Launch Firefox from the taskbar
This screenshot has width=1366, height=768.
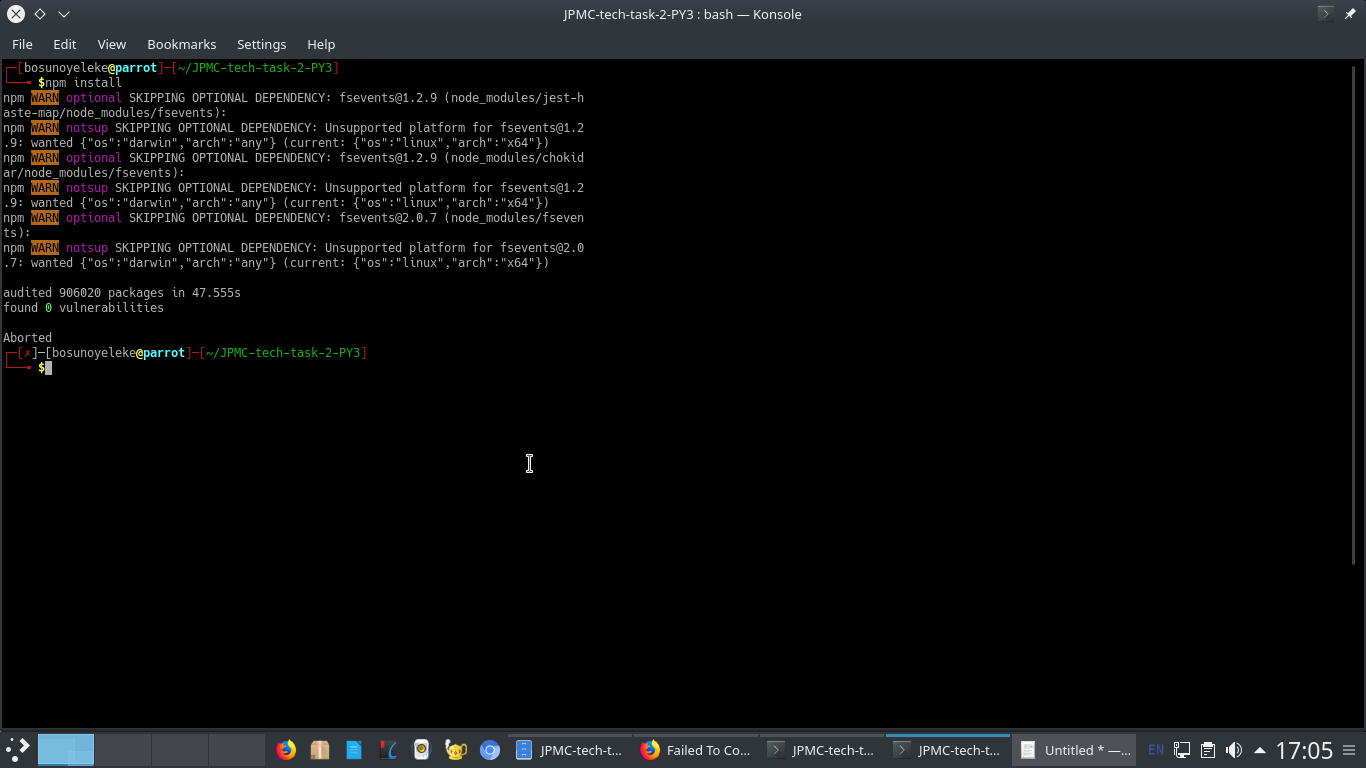pyautogui.click(x=286, y=750)
